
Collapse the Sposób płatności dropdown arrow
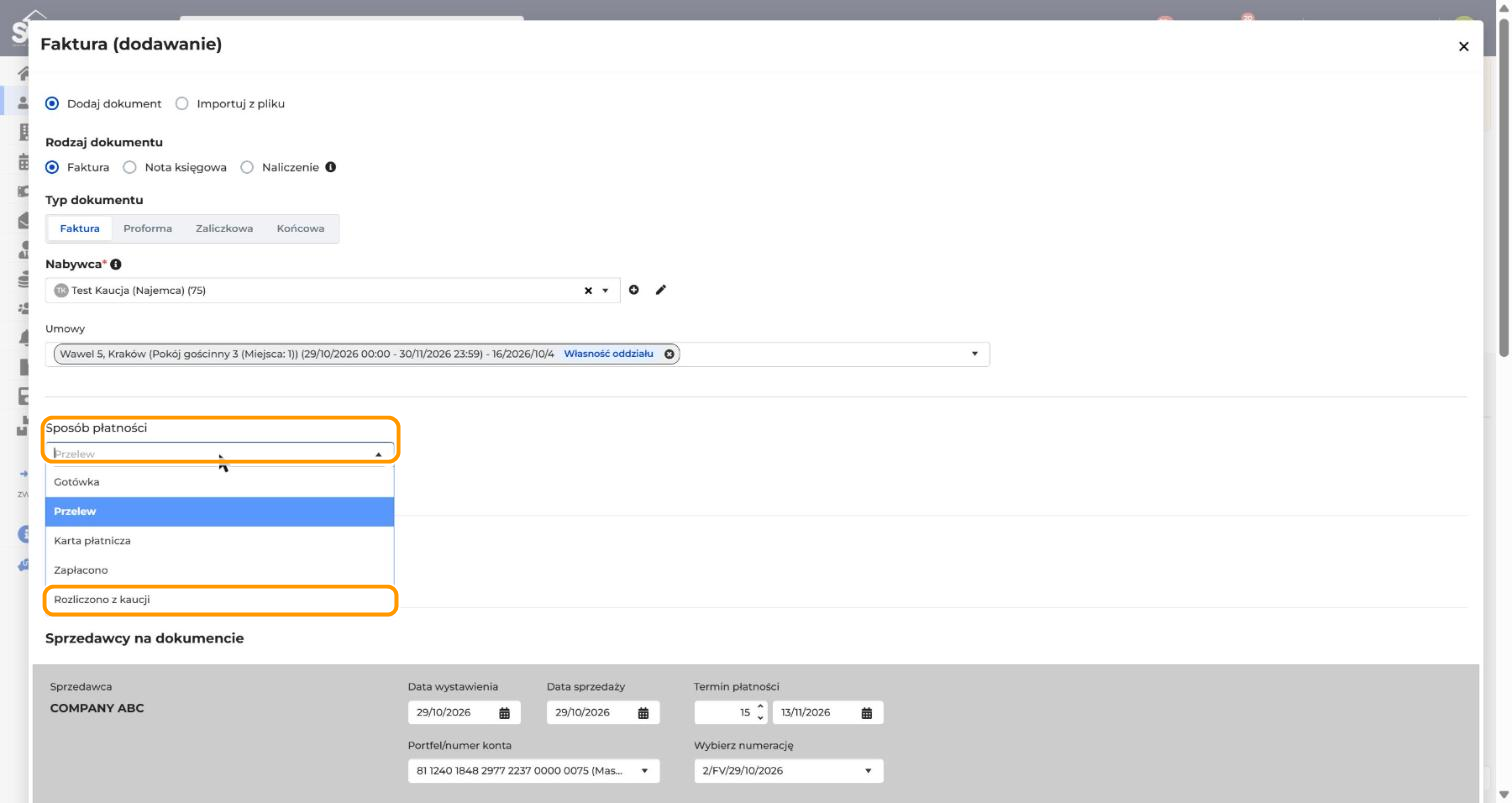click(379, 454)
